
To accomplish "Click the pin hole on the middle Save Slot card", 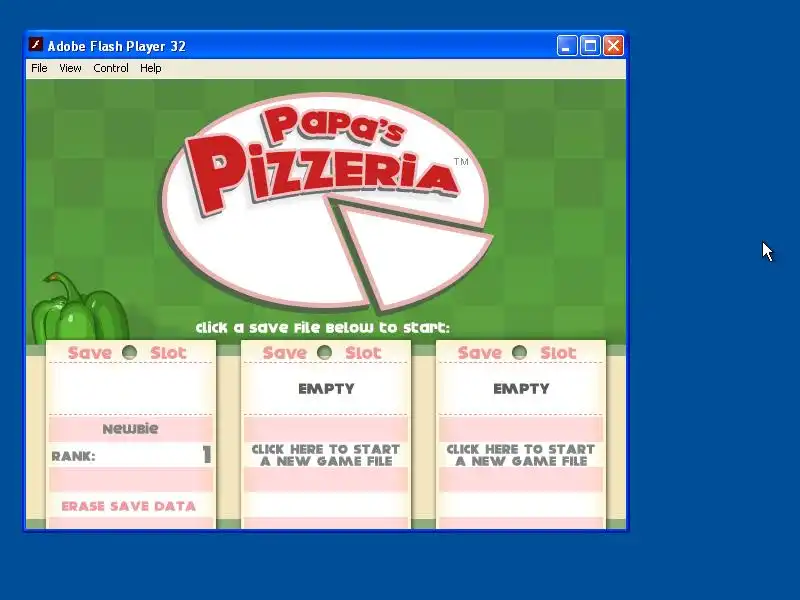I will [324, 352].
